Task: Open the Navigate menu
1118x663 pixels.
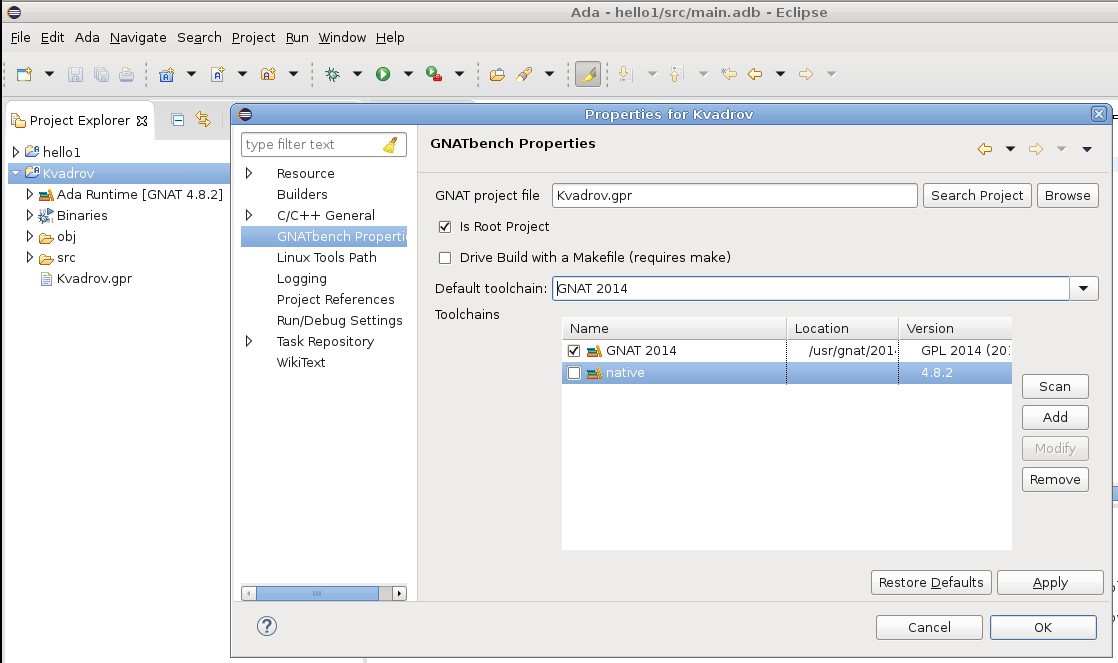Action: [x=138, y=38]
